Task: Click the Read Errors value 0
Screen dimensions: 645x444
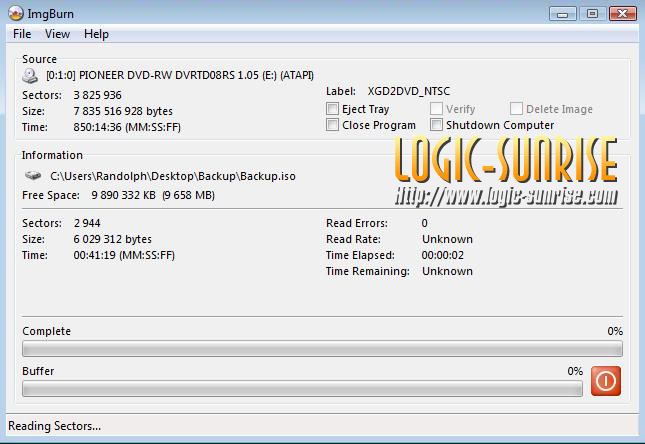Action: tap(425, 223)
